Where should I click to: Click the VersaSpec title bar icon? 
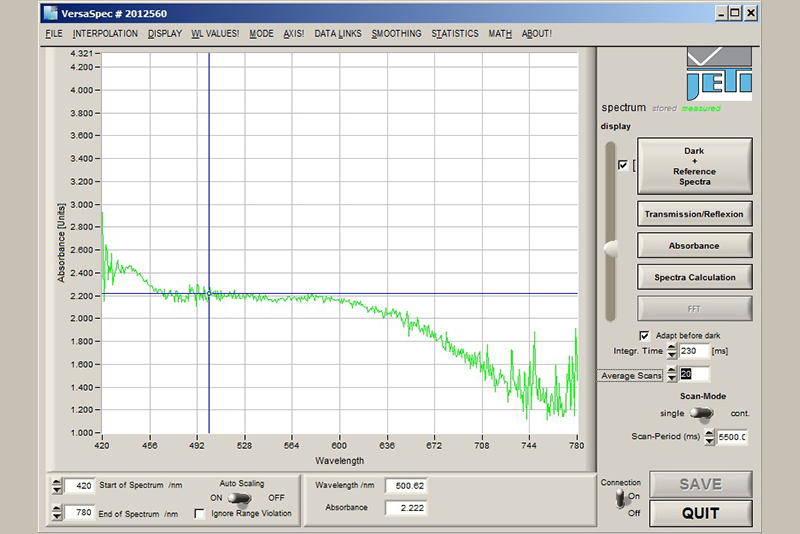(51, 13)
